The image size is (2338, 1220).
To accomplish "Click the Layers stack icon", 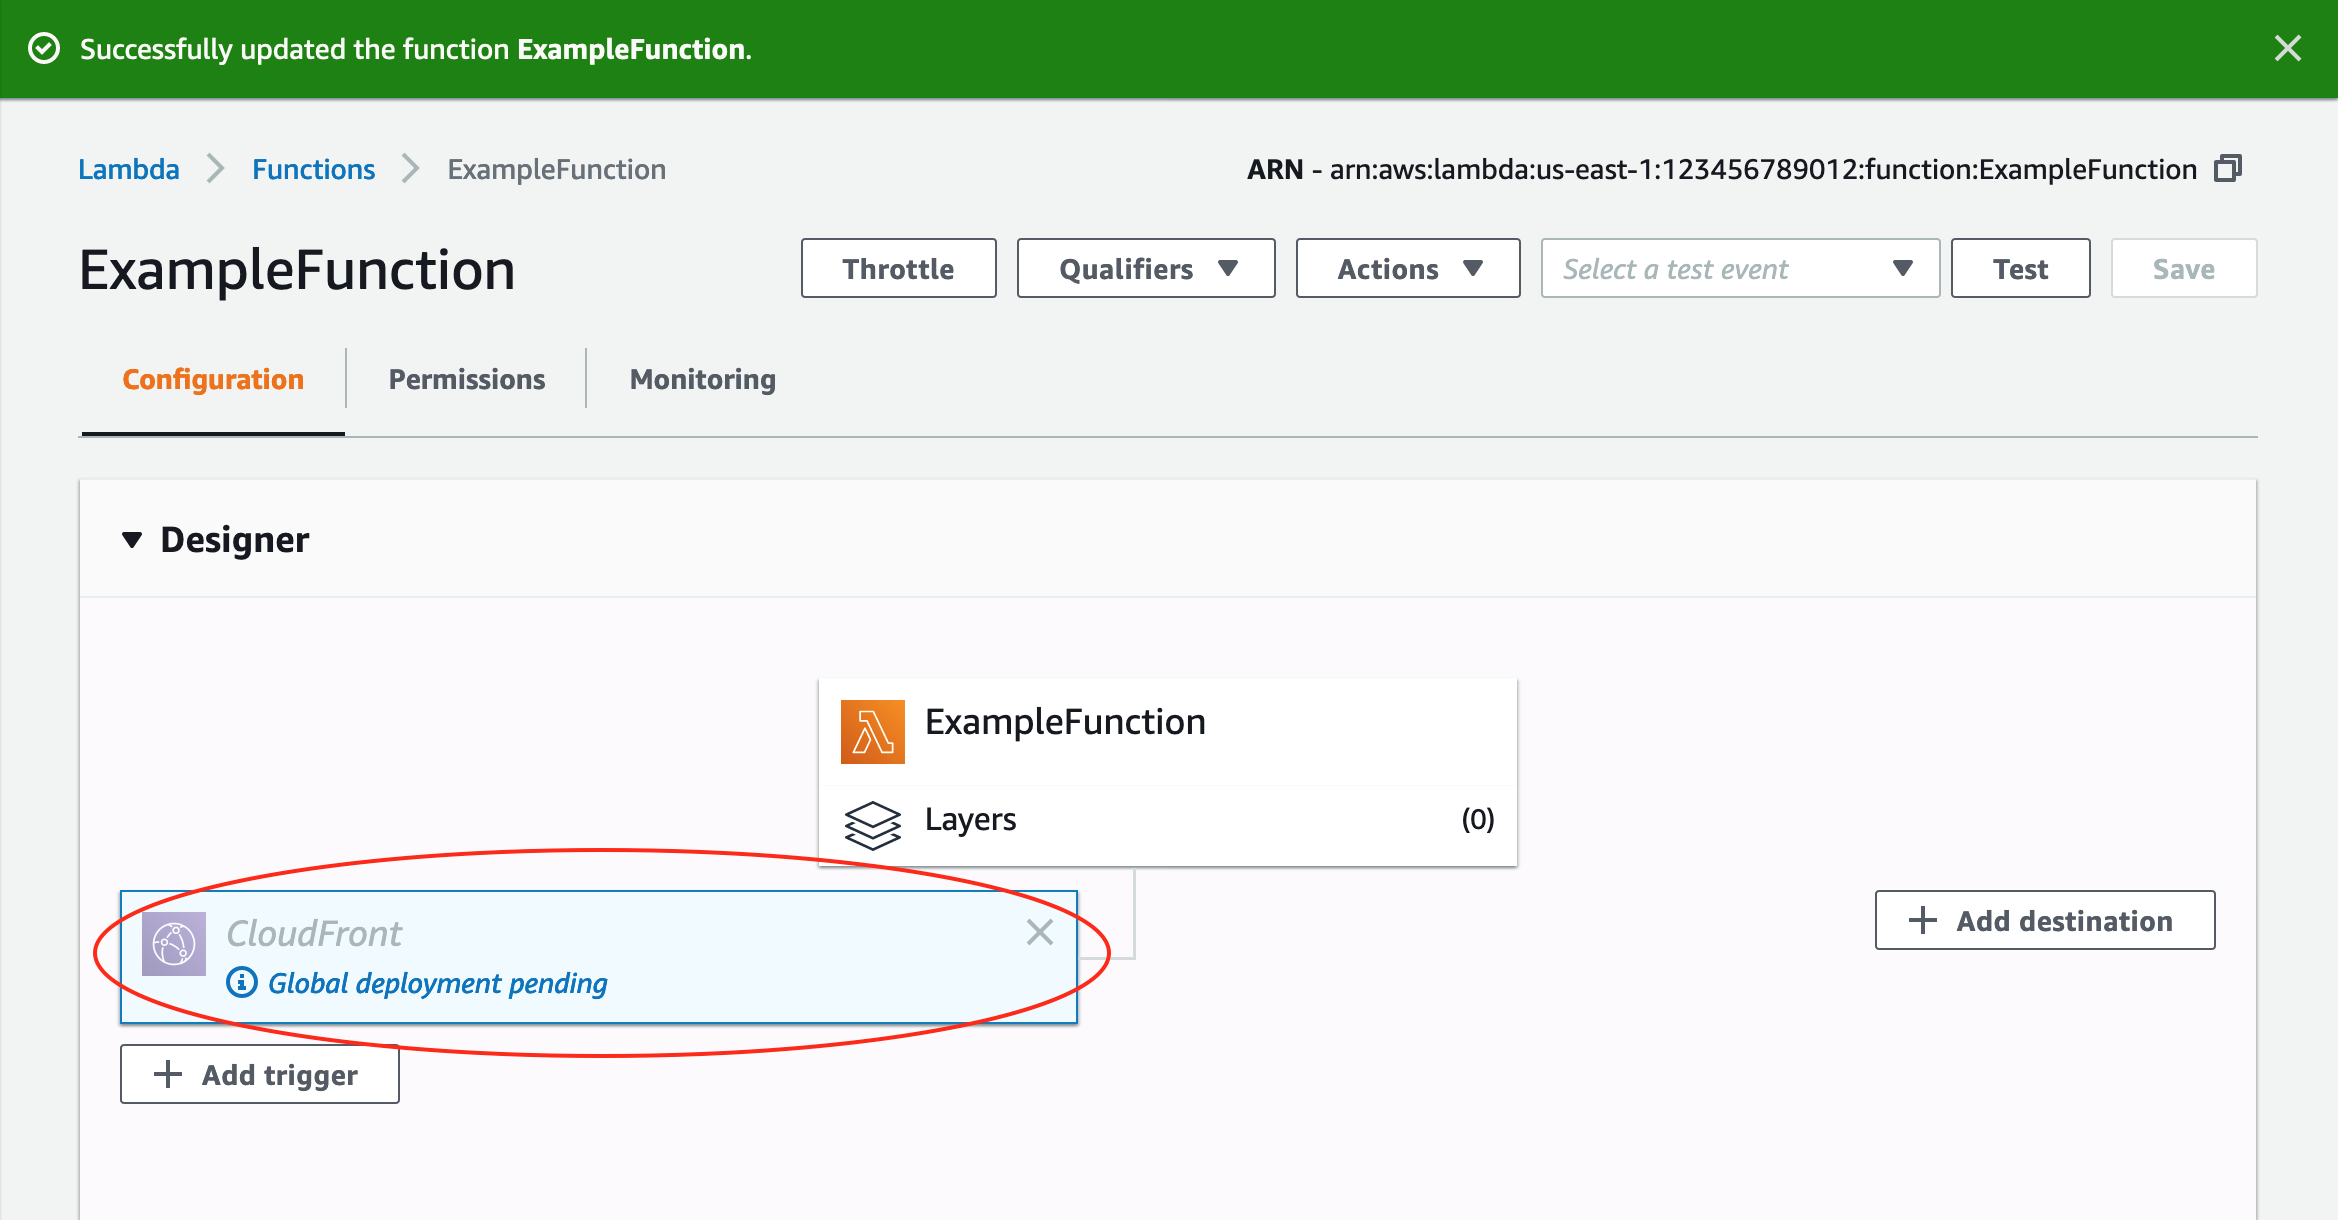I will pyautogui.click(x=872, y=824).
